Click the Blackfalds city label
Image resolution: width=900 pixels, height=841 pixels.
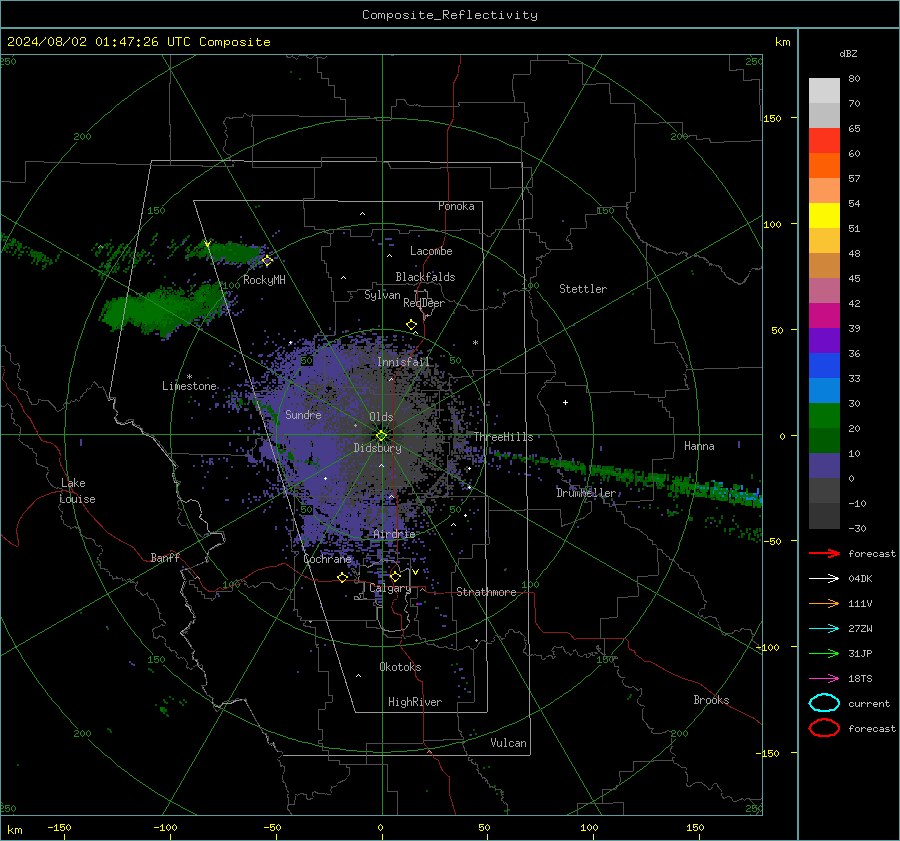(x=425, y=277)
